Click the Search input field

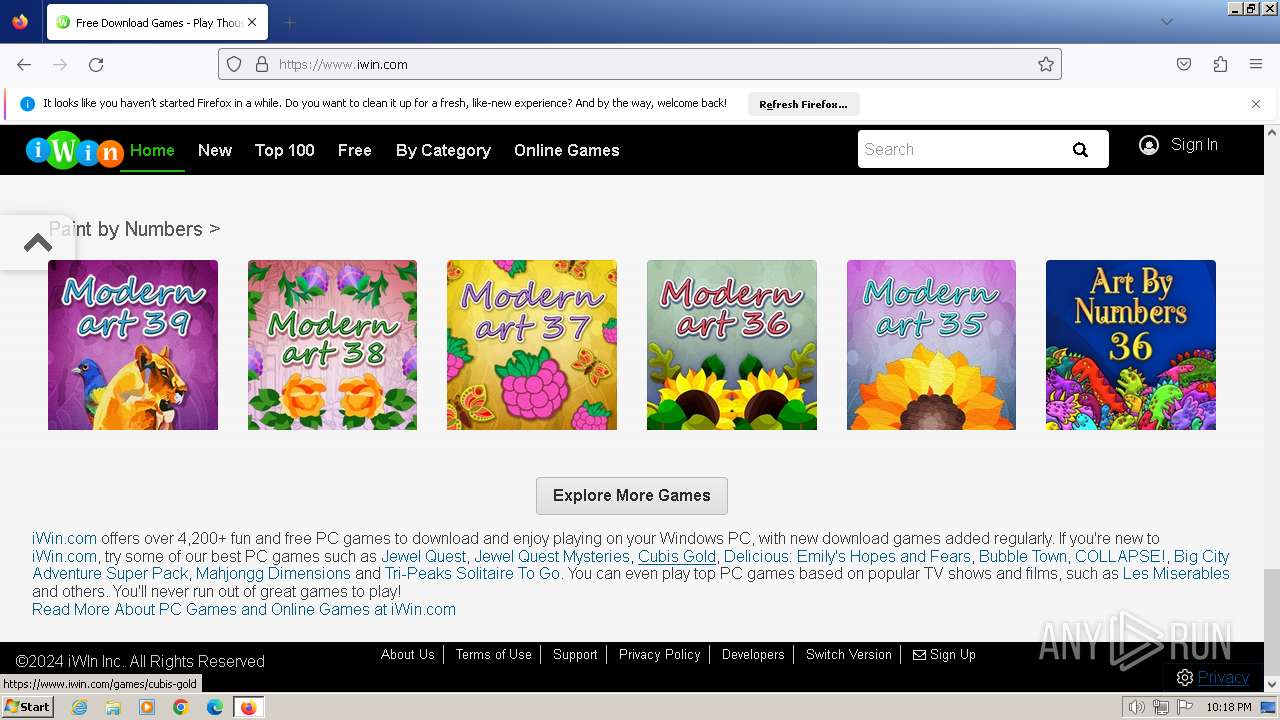[x=959, y=149]
